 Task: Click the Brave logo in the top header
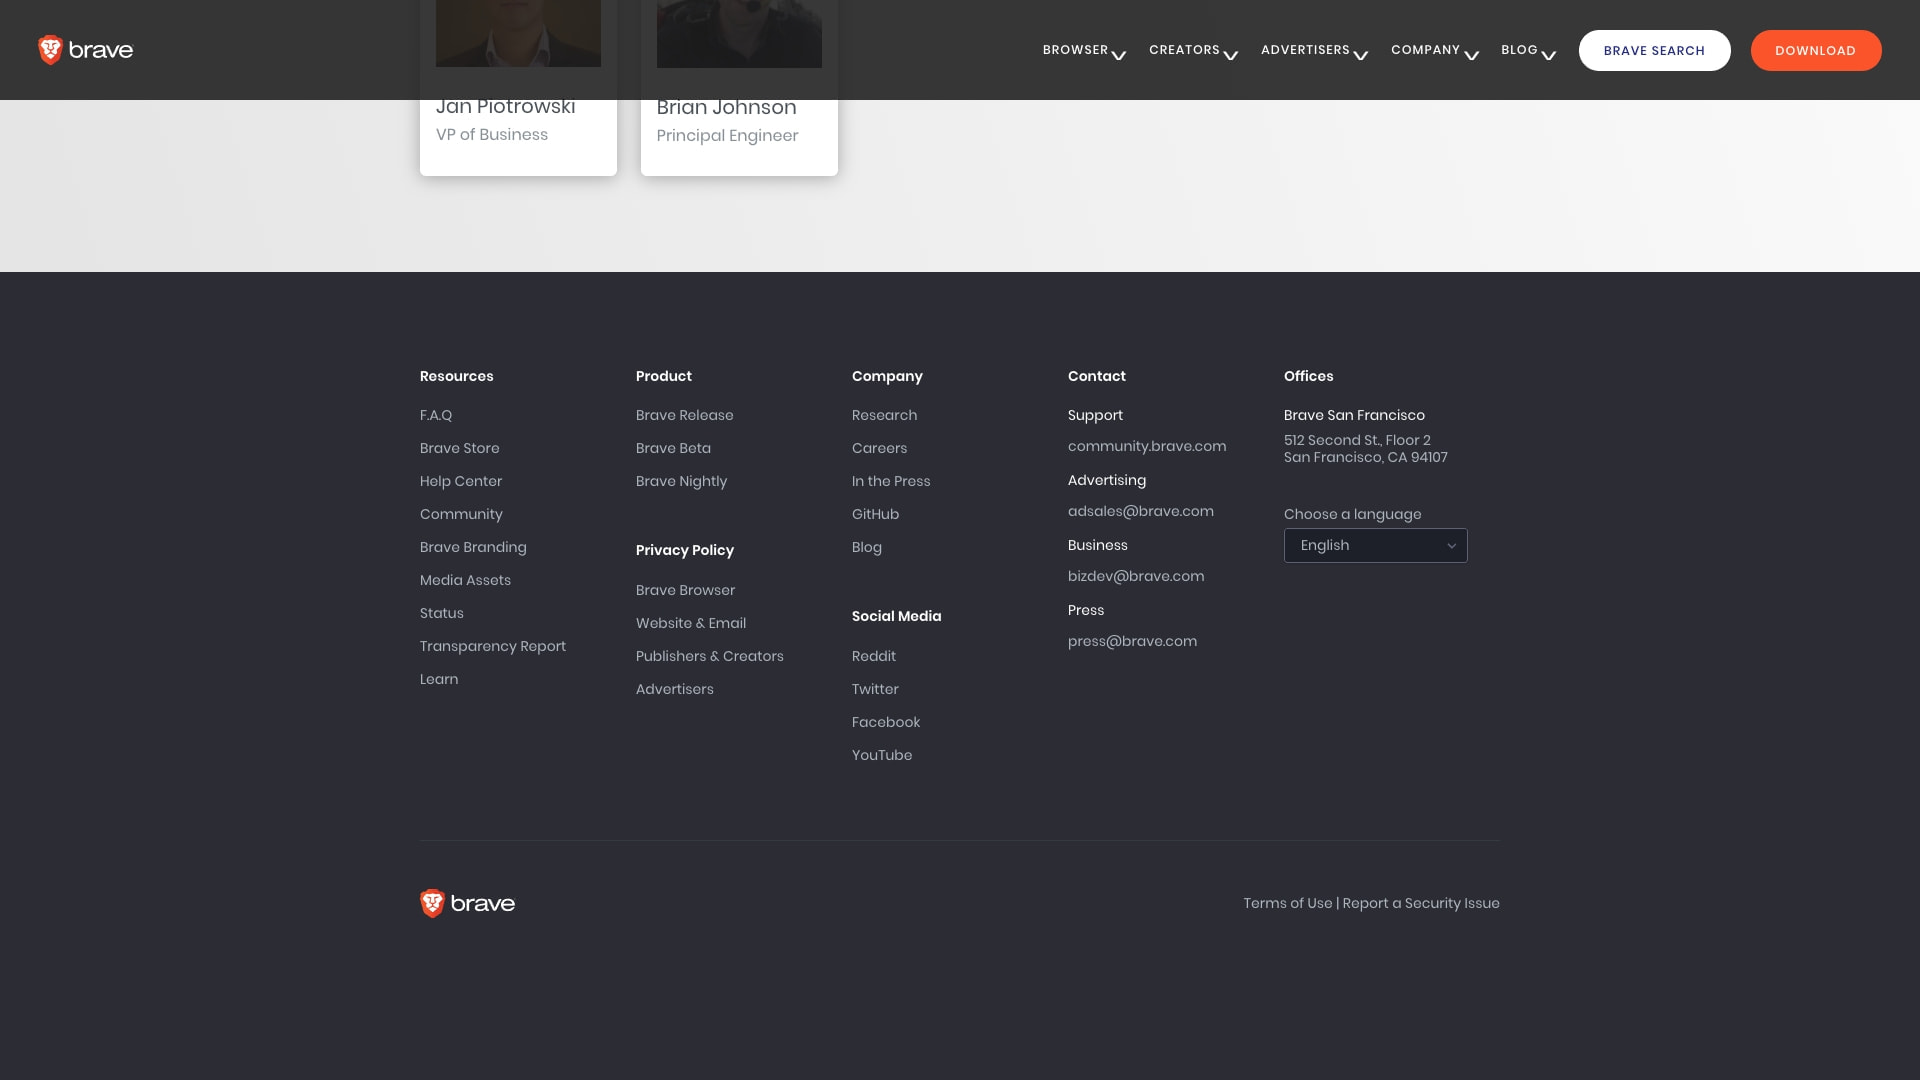(85, 50)
